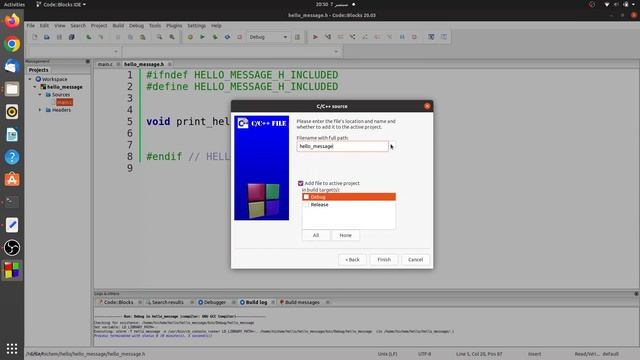Click the Insert mode status bar entry
The width and height of the screenshot is (640, 360).
point(534,354)
